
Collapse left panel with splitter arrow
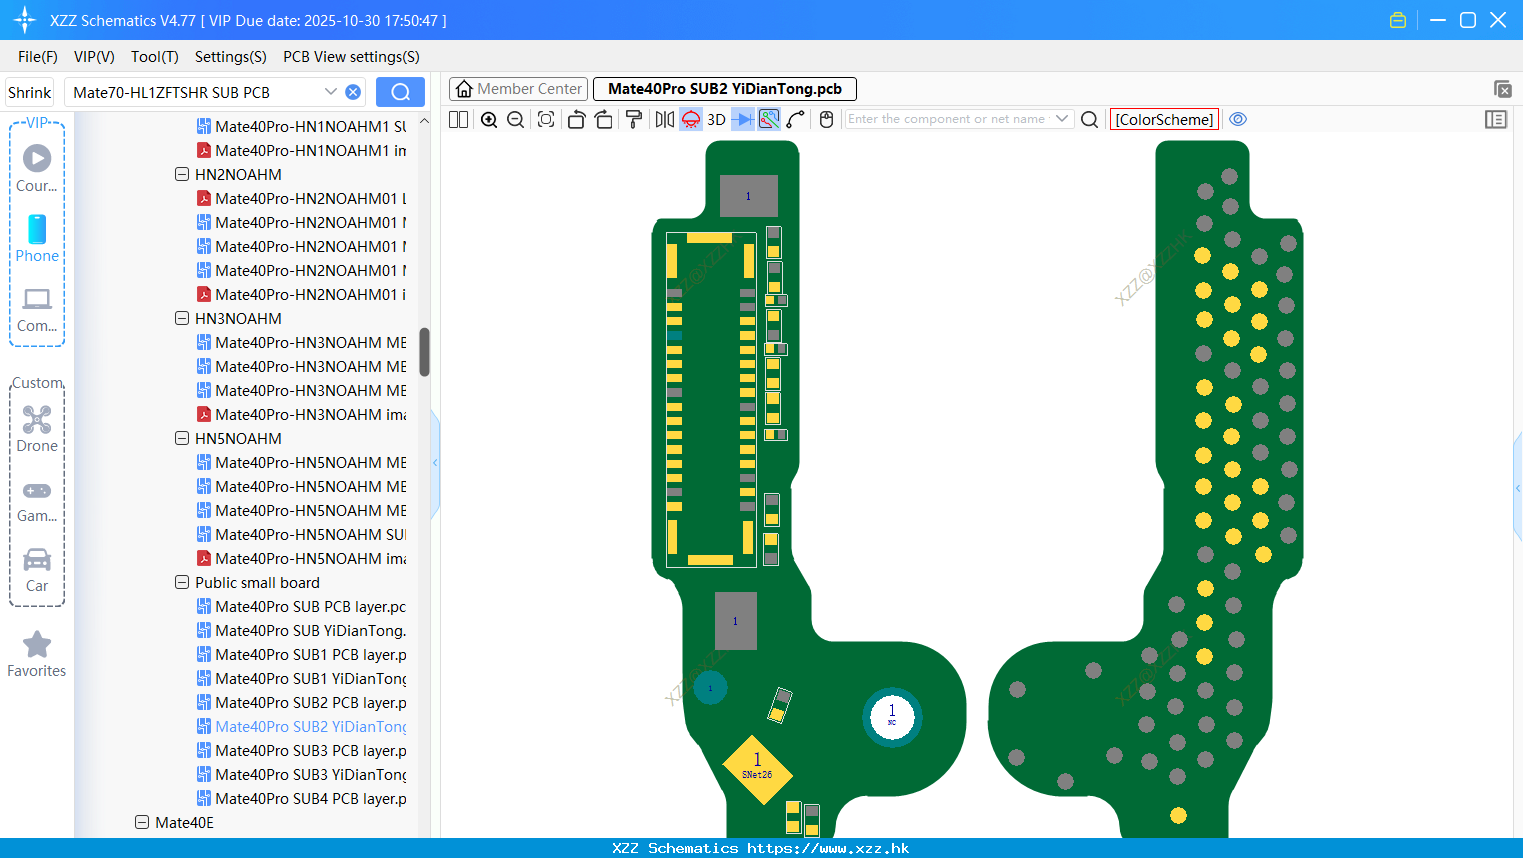[435, 462]
